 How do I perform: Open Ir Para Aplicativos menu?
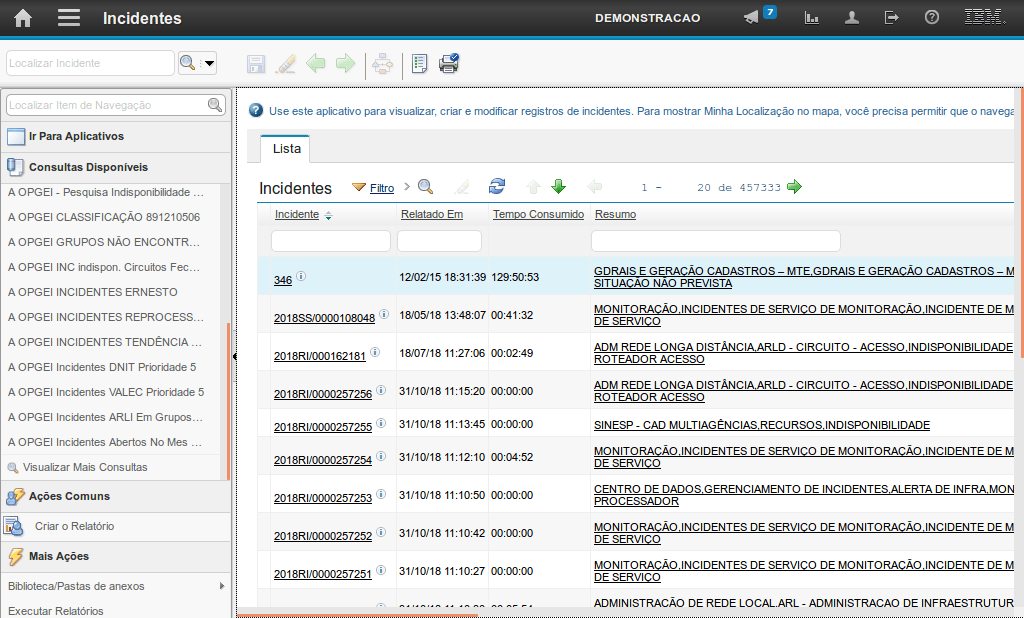(116, 137)
